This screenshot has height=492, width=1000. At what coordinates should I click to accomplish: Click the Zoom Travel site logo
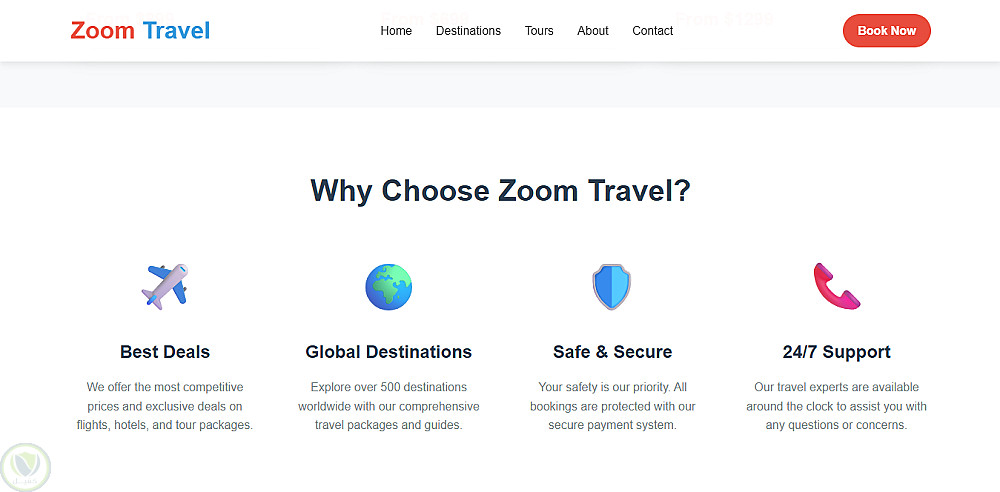coord(140,31)
